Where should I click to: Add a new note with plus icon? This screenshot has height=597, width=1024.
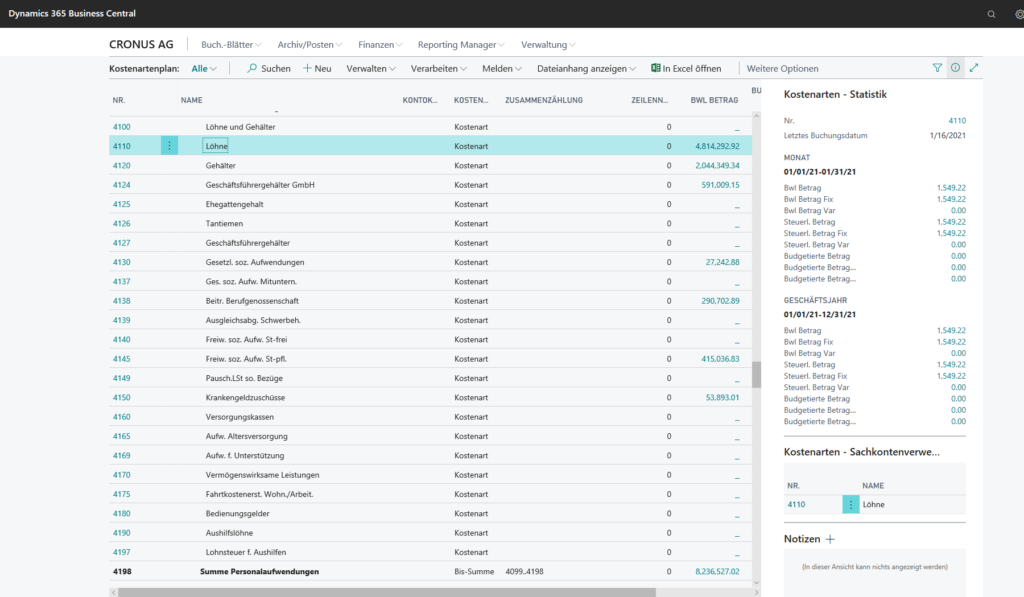coord(830,539)
